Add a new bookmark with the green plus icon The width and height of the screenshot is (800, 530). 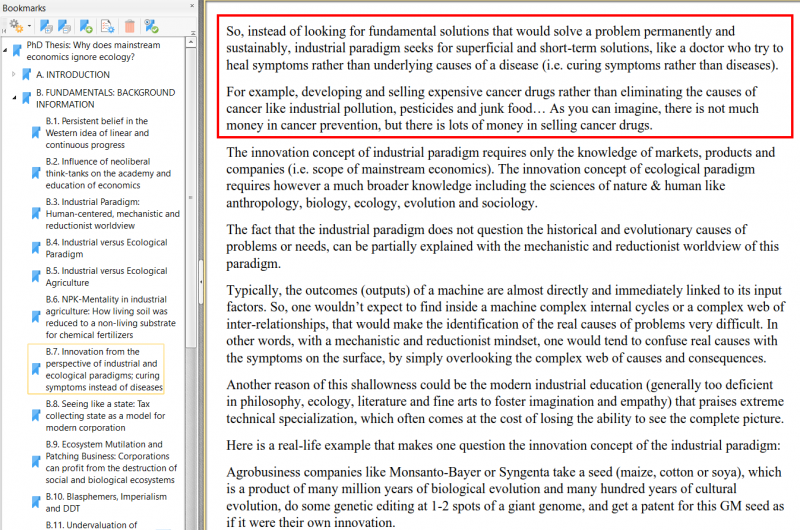[86, 26]
